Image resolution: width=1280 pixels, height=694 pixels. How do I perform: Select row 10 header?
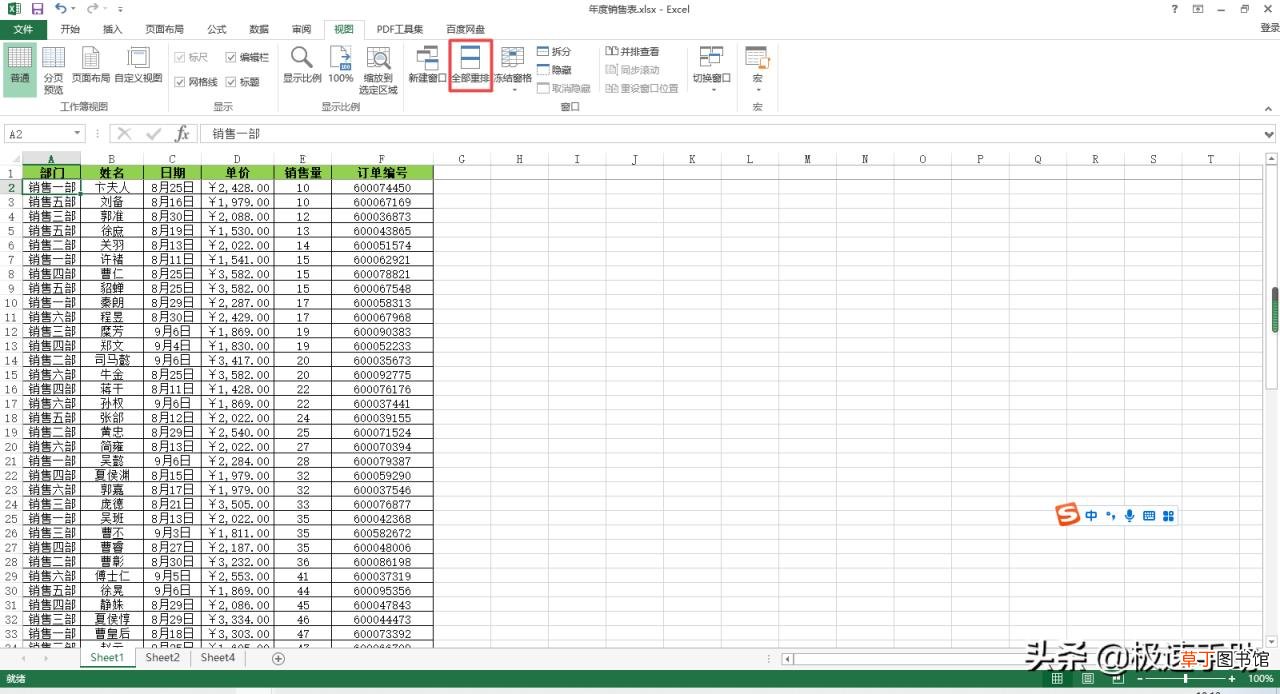point(11,302)
